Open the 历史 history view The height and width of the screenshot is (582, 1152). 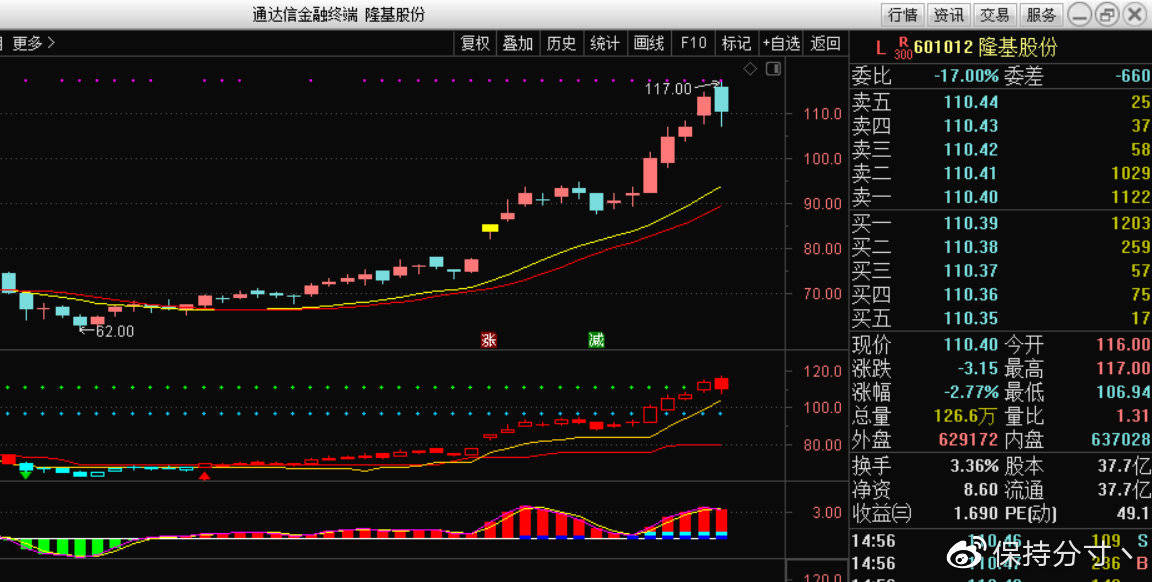[561, 43]
